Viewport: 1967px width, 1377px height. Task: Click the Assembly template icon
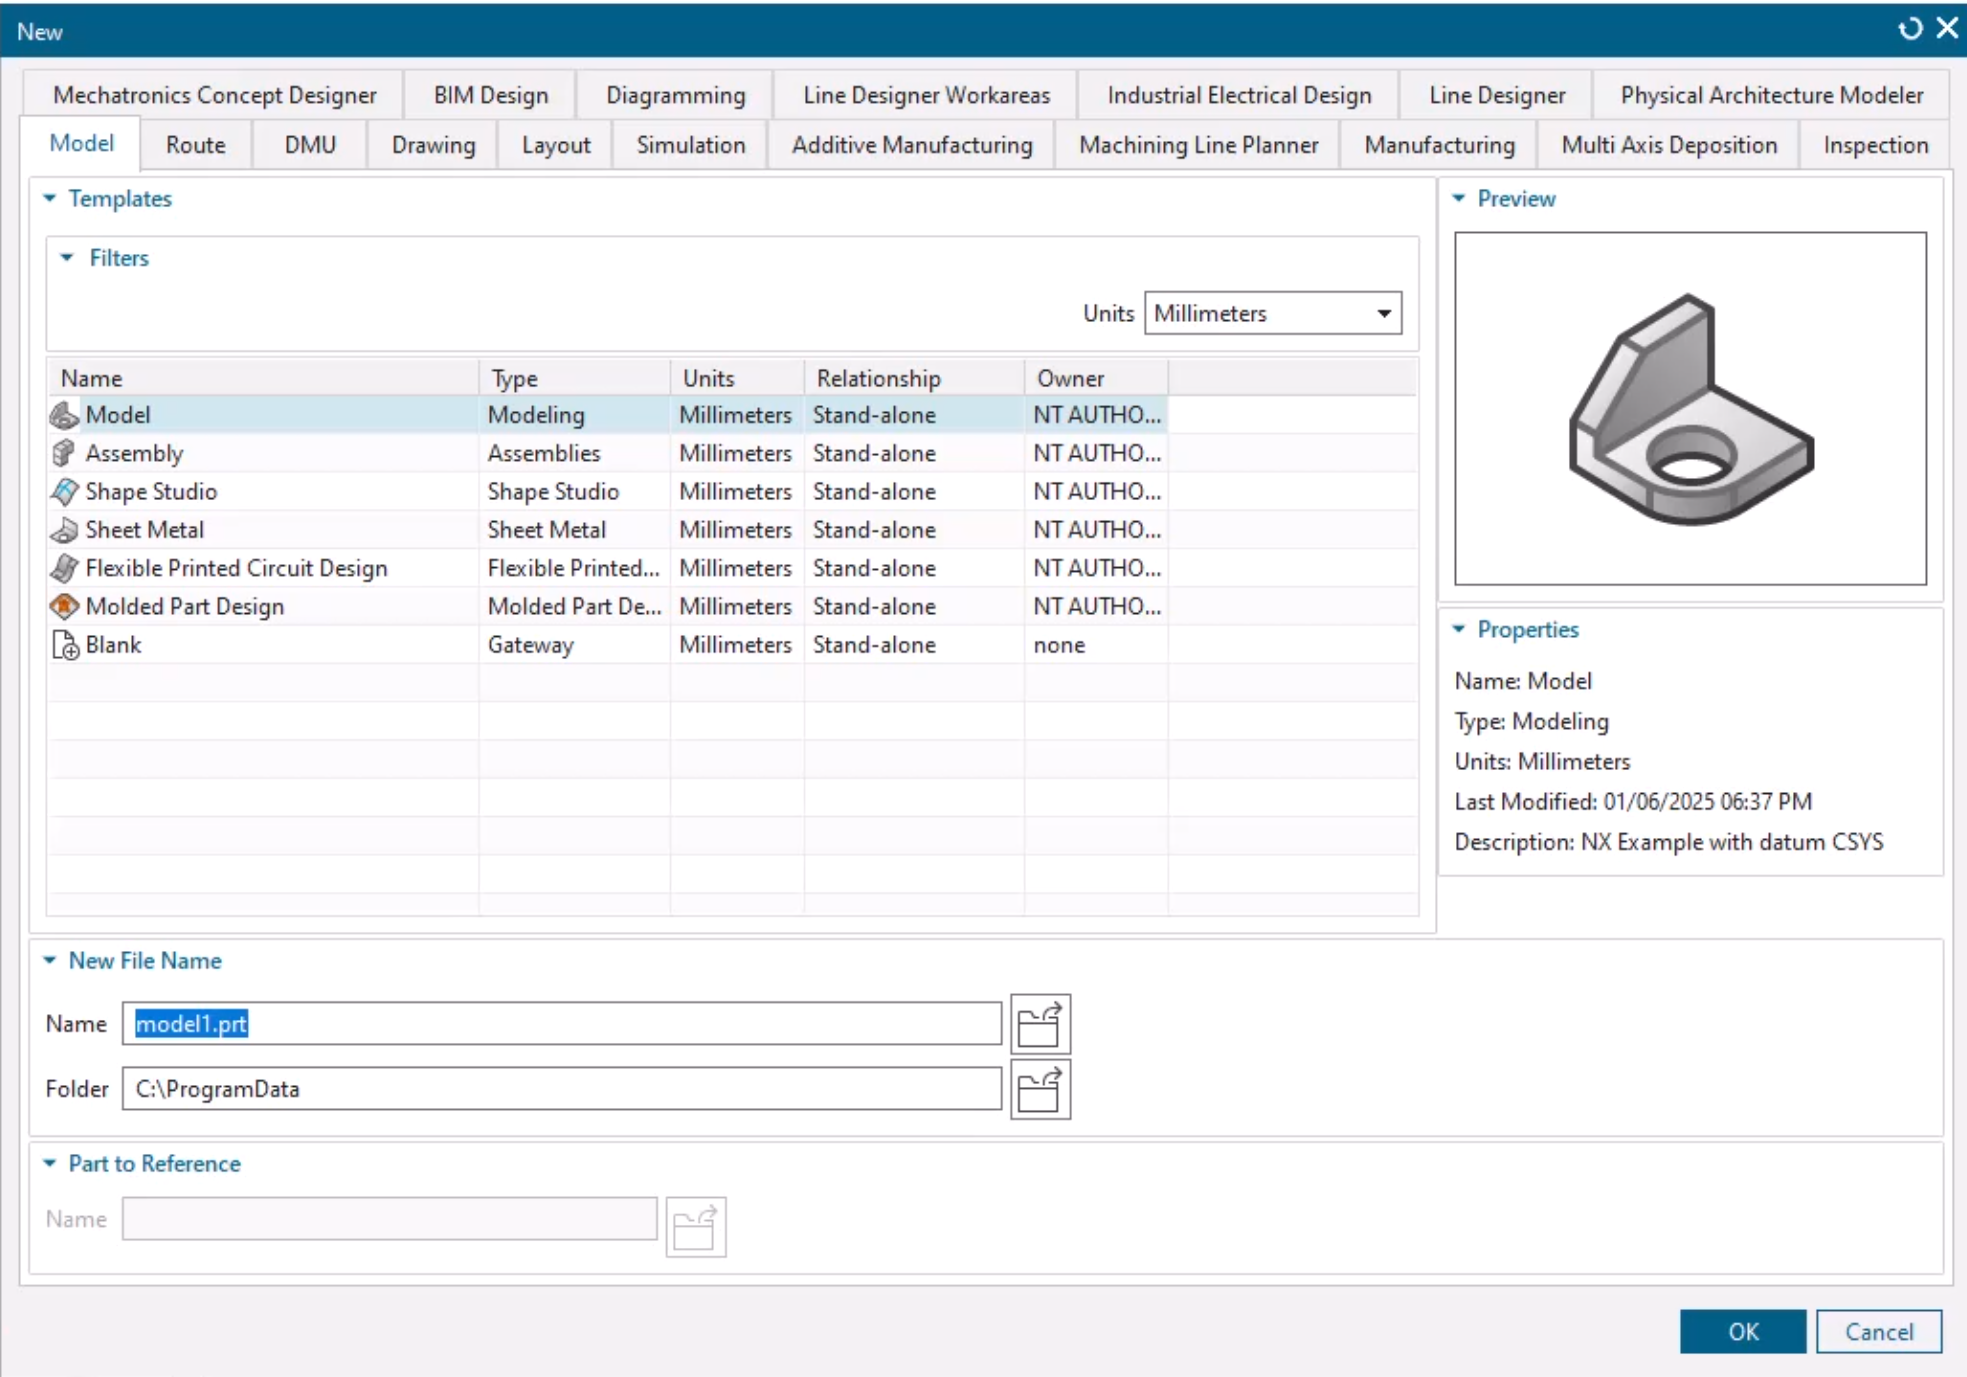(64, 453)
